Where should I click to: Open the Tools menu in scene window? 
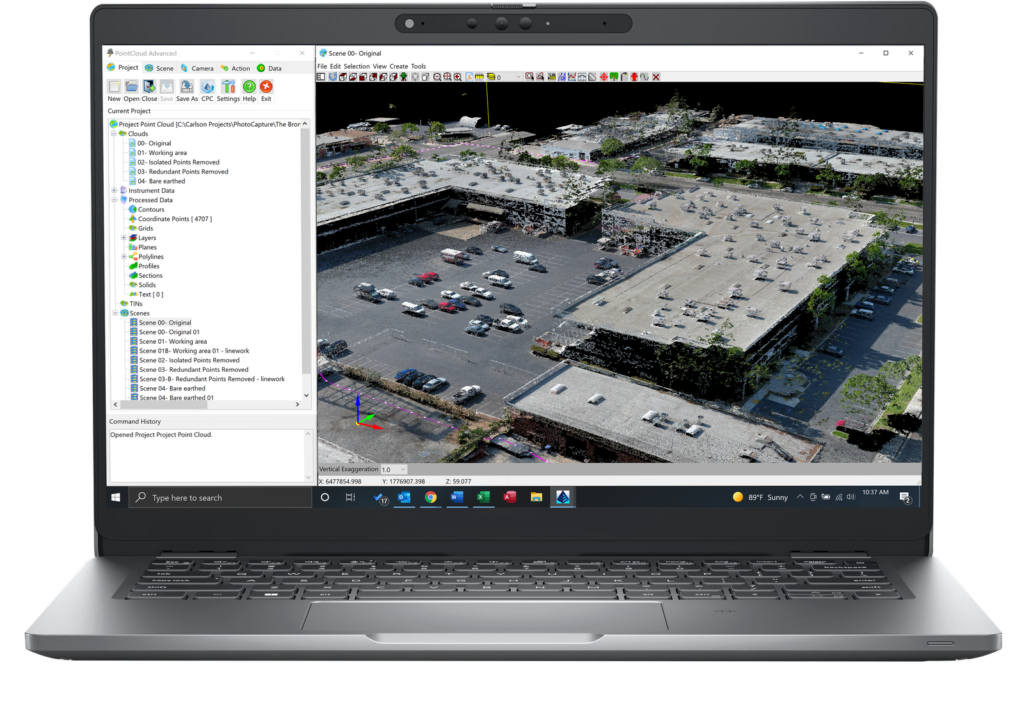[418, 67]
